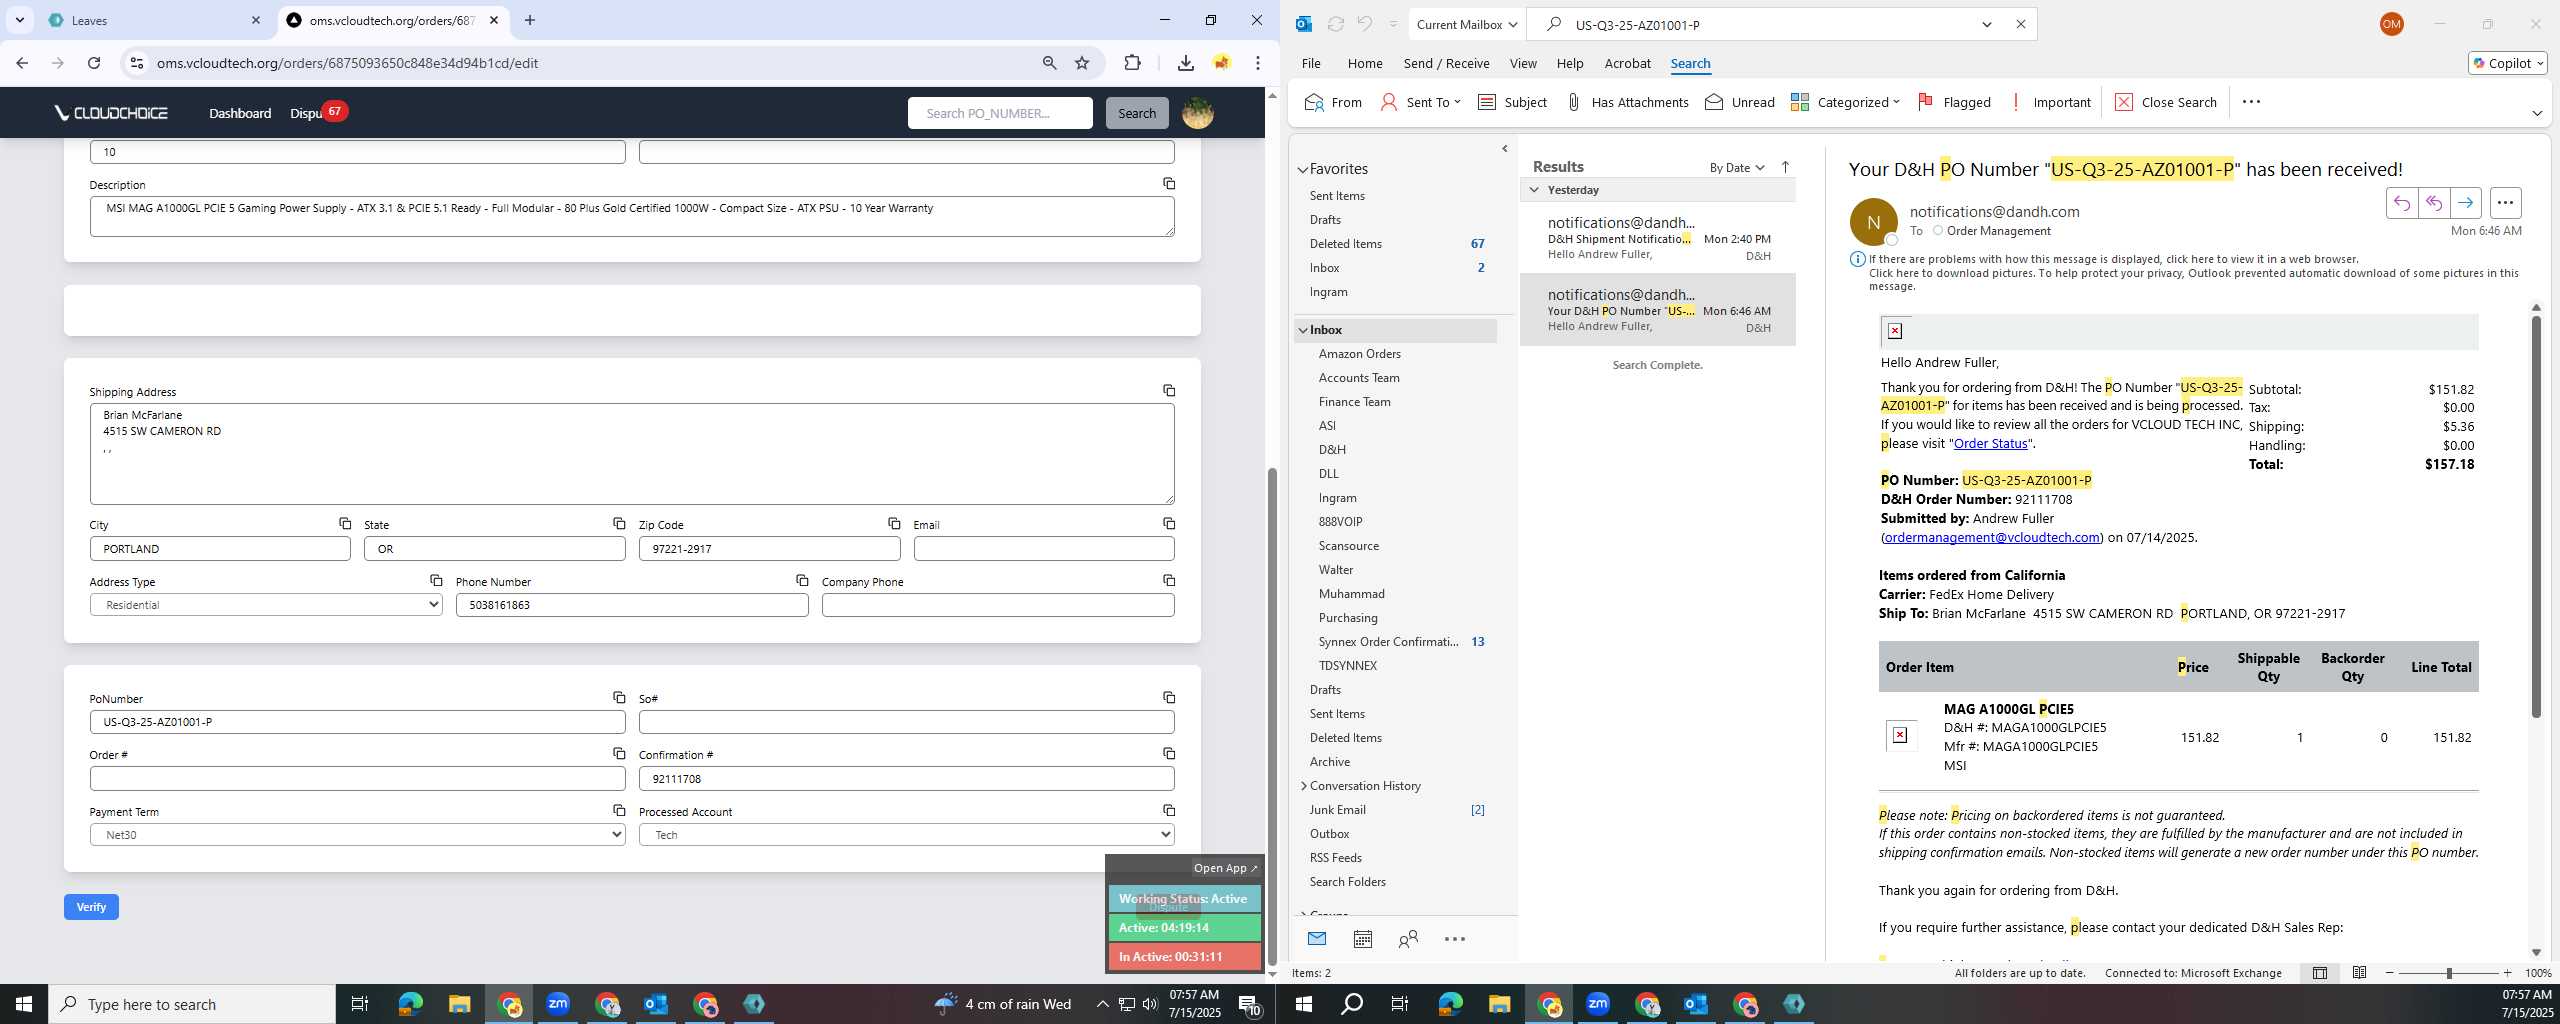Open Chrome downloads icon
This screenshot has width=2560, height=1024.
pyautogui.click(x=1185, y=63)
